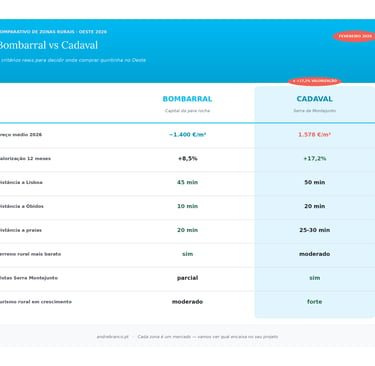Click Cadaval 50 min Lisboa distance

314,182
